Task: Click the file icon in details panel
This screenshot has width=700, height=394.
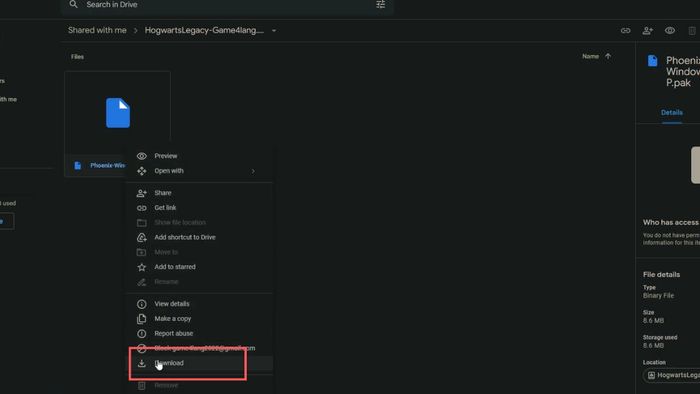Action: pos(652,61)
